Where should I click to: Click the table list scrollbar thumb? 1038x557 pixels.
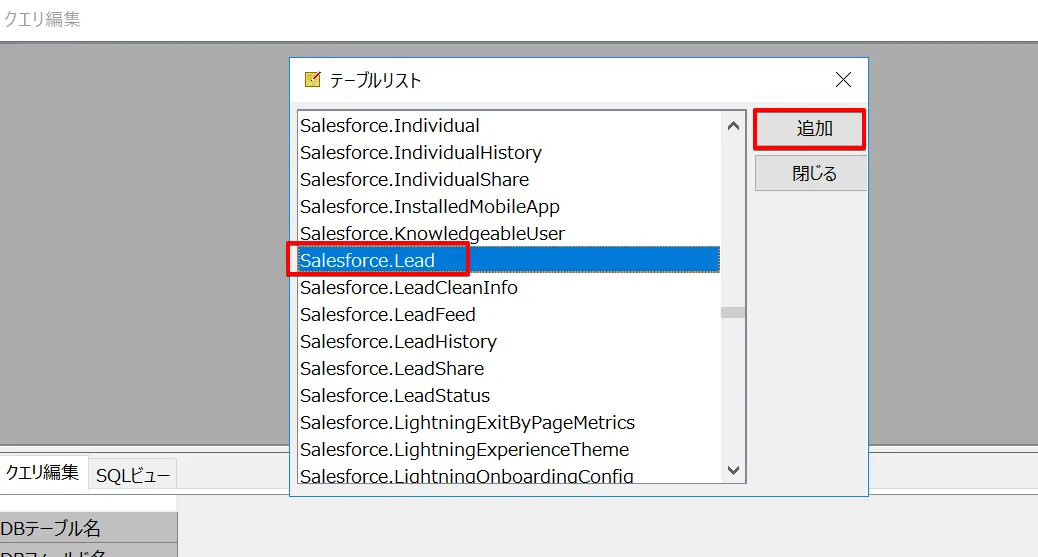coord(733,312)
